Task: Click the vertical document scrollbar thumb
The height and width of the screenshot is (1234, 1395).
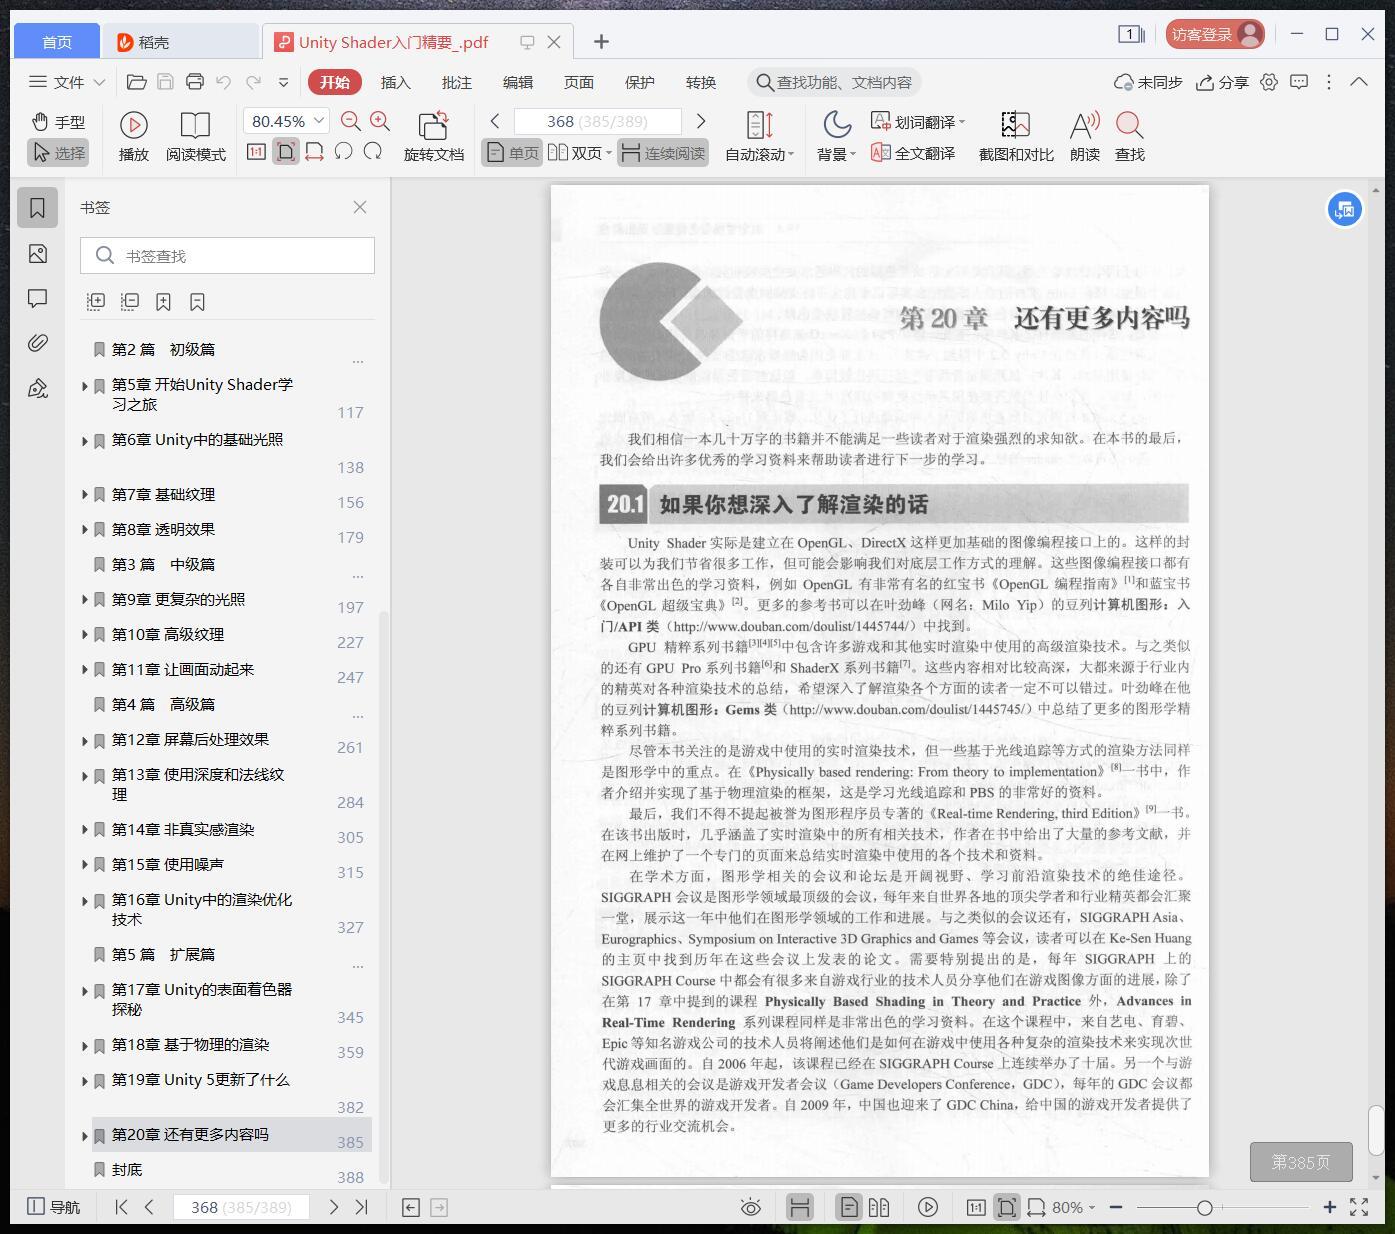Action: tap(1377, 1131)
